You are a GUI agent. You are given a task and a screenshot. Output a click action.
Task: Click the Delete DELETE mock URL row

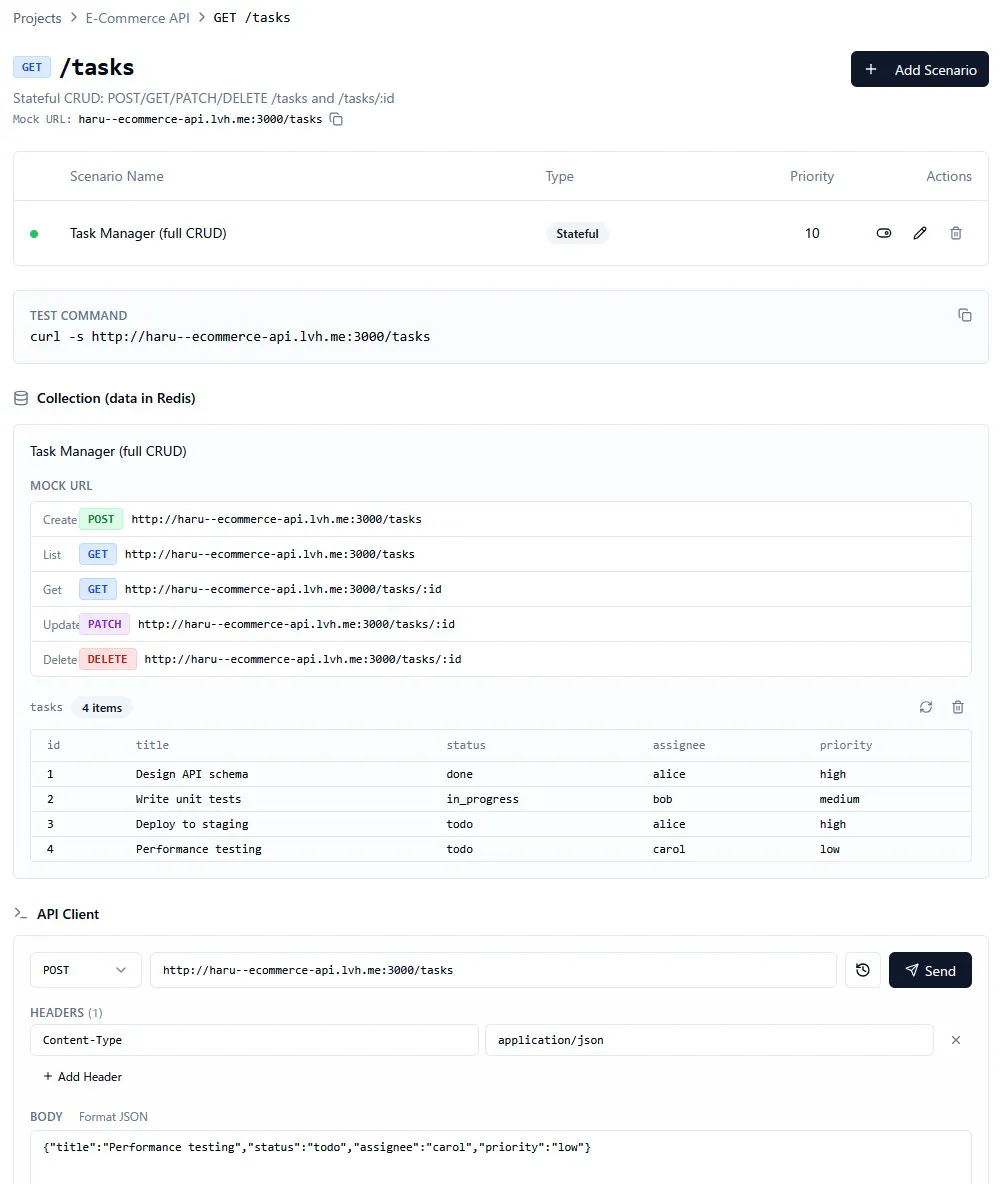click(500, 658)
